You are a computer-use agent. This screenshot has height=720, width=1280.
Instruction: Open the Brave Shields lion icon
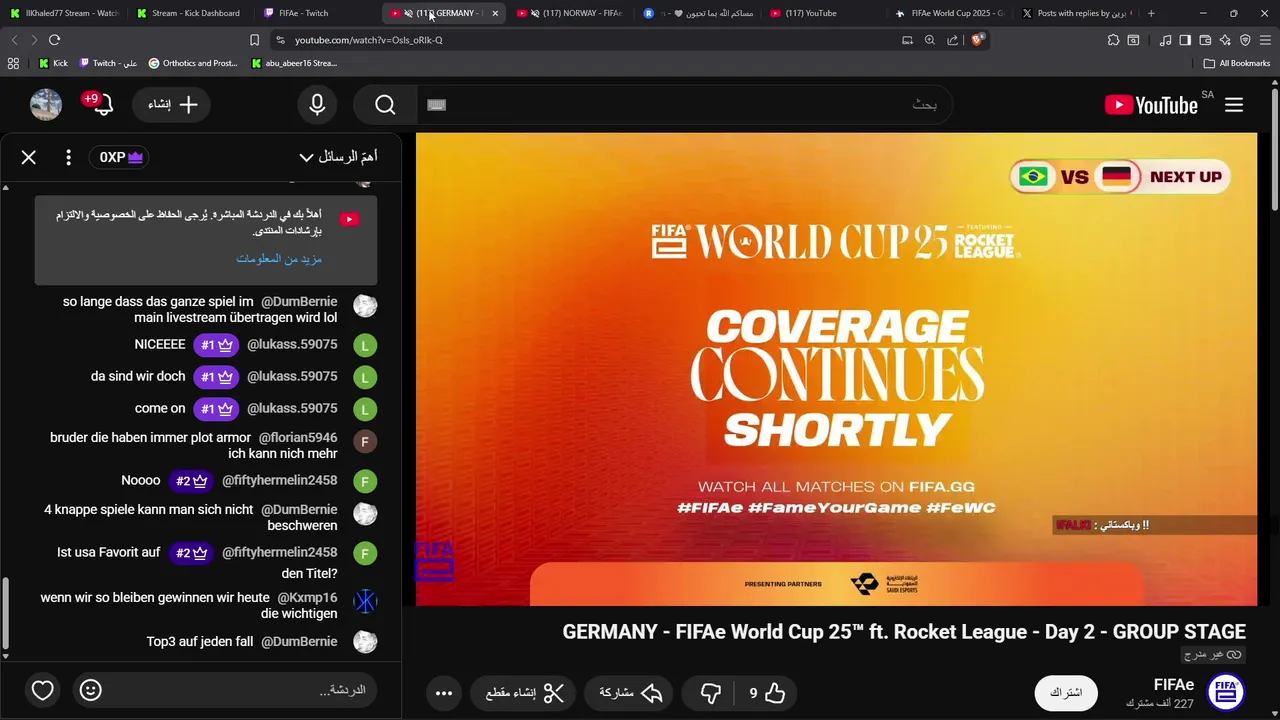979,40
